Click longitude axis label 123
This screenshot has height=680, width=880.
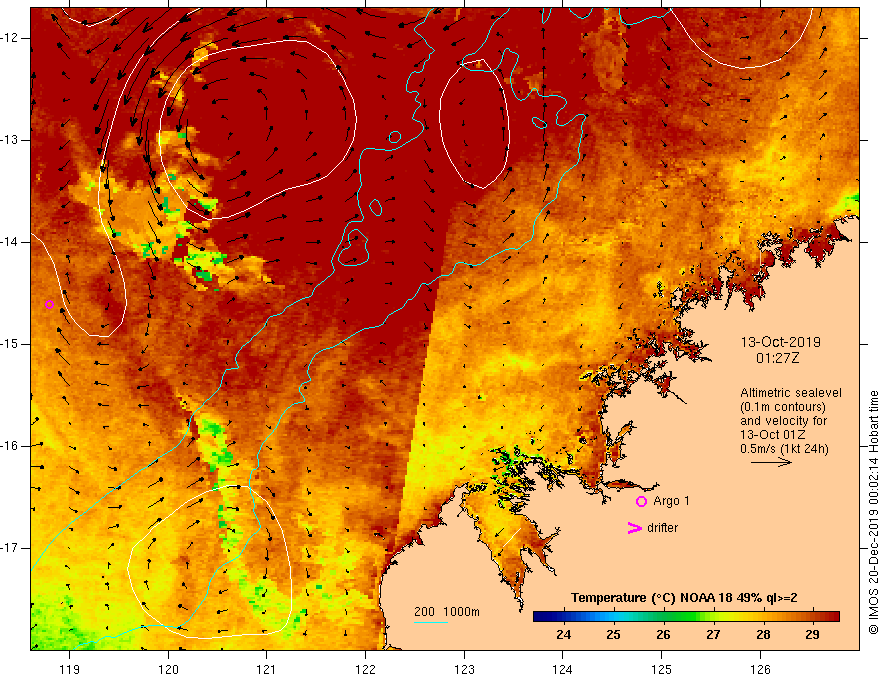[464, 669]
